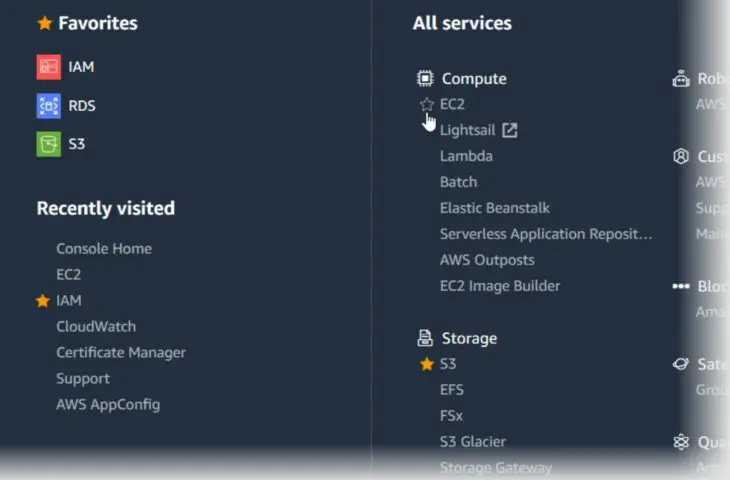Open EC2 under Compute
The height and width of the screenshot is (480, 730).
pyautogui.click(x=452, y=104)
